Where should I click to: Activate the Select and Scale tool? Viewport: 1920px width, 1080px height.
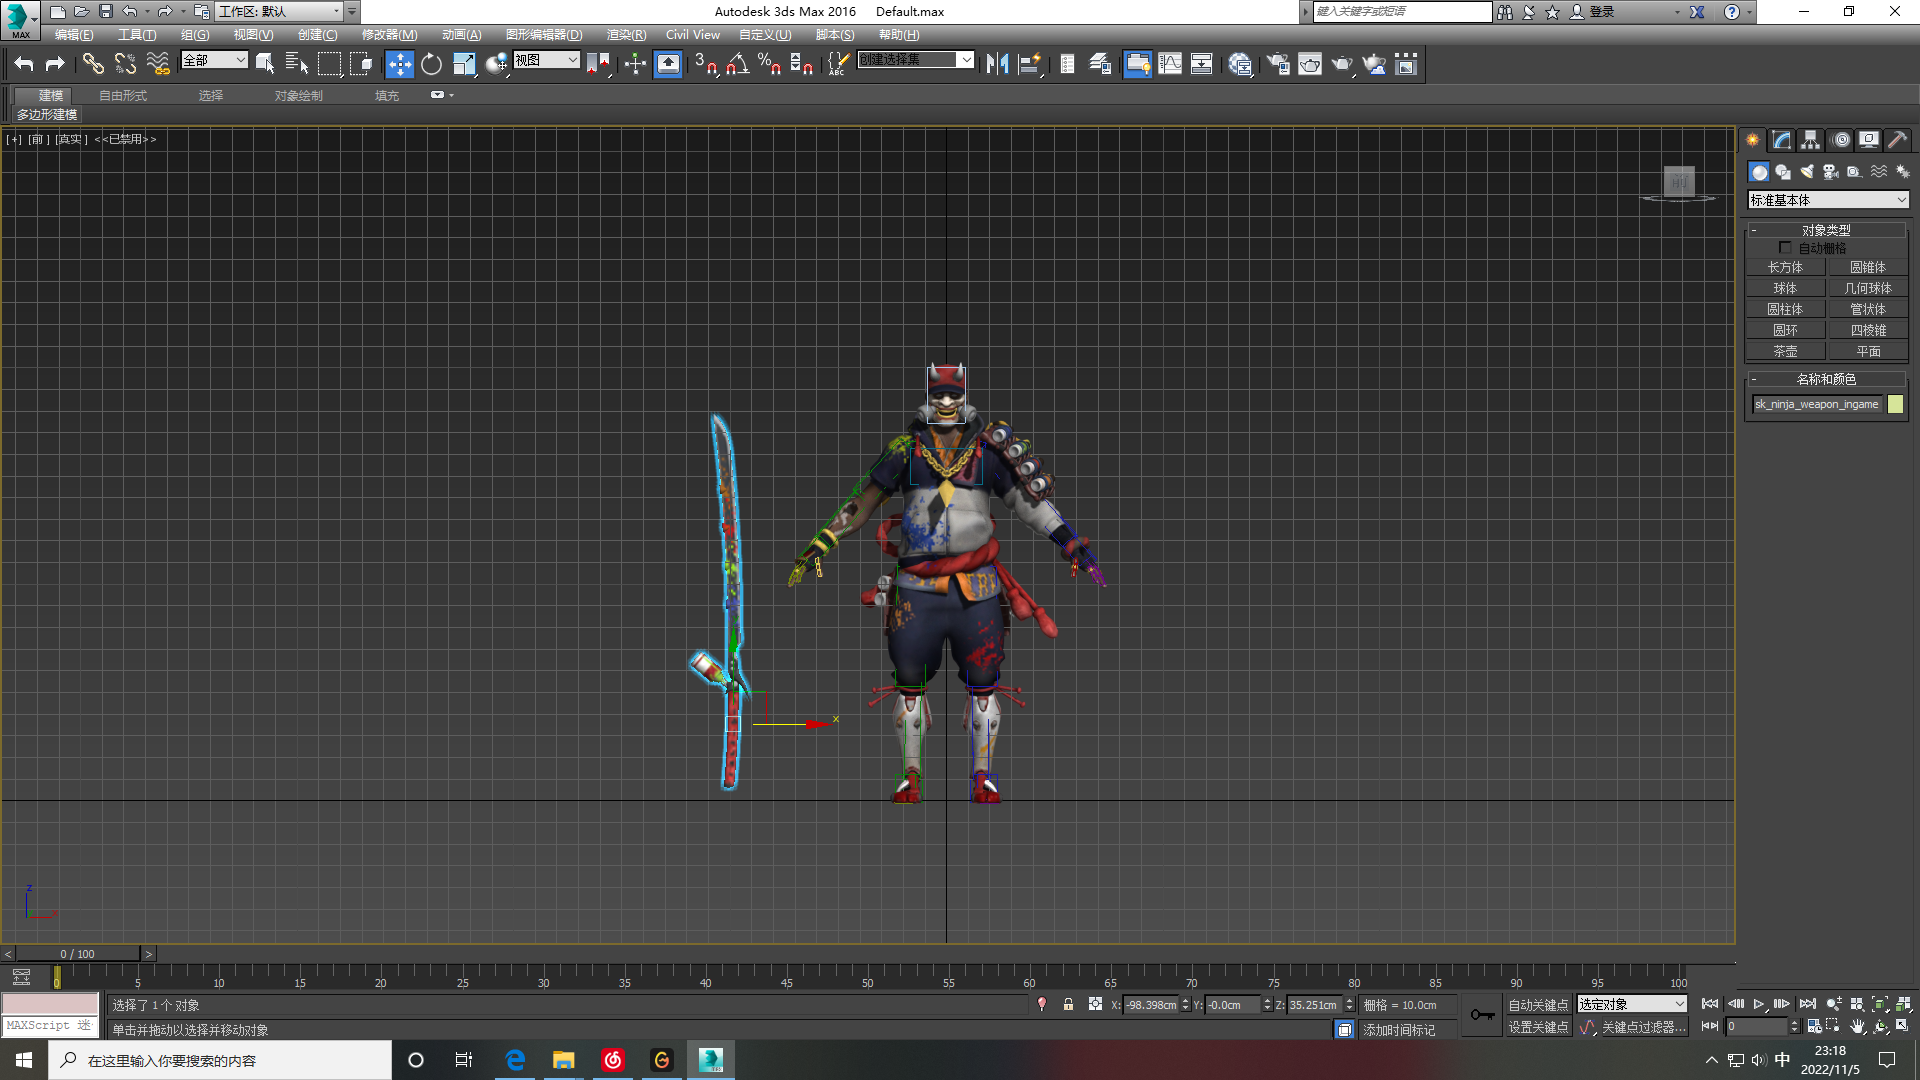point(464,64)
